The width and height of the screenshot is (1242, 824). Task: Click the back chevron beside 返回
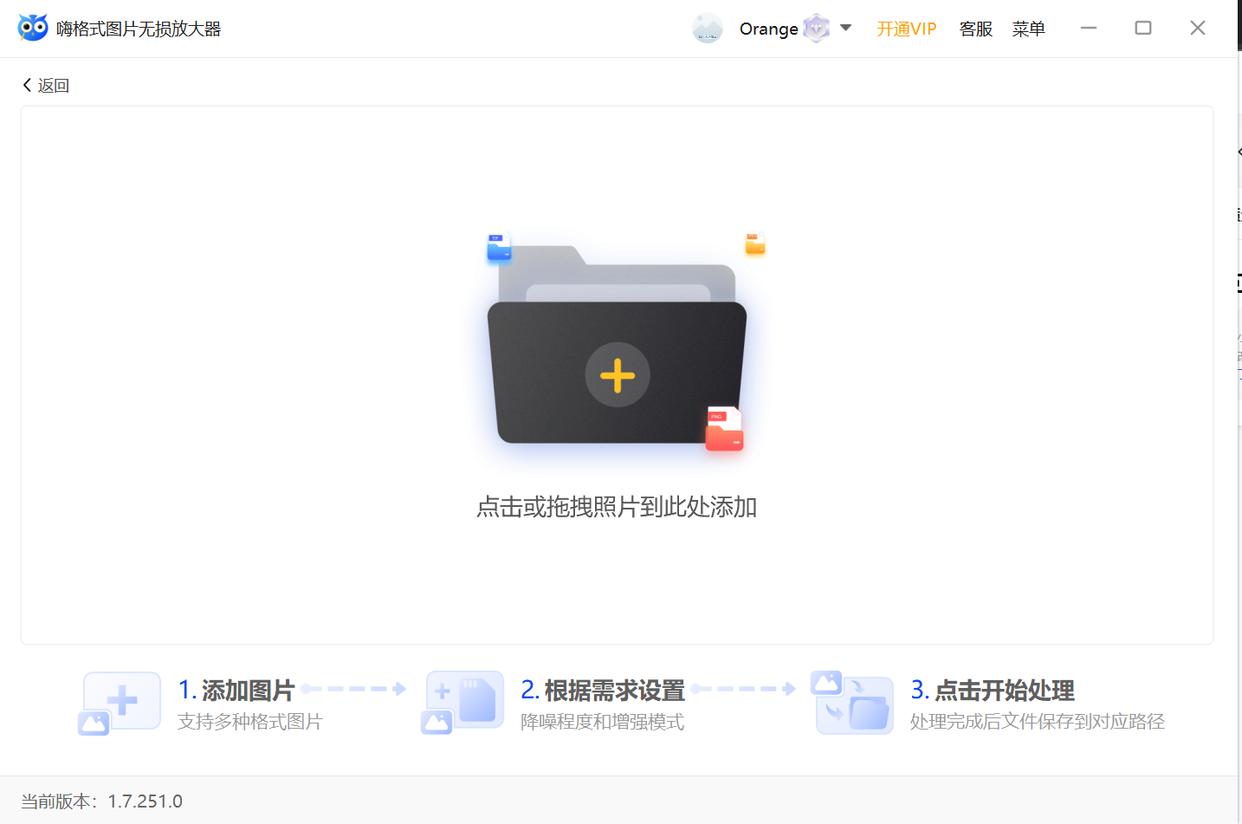pyautogui.click(x=26, y=85)
